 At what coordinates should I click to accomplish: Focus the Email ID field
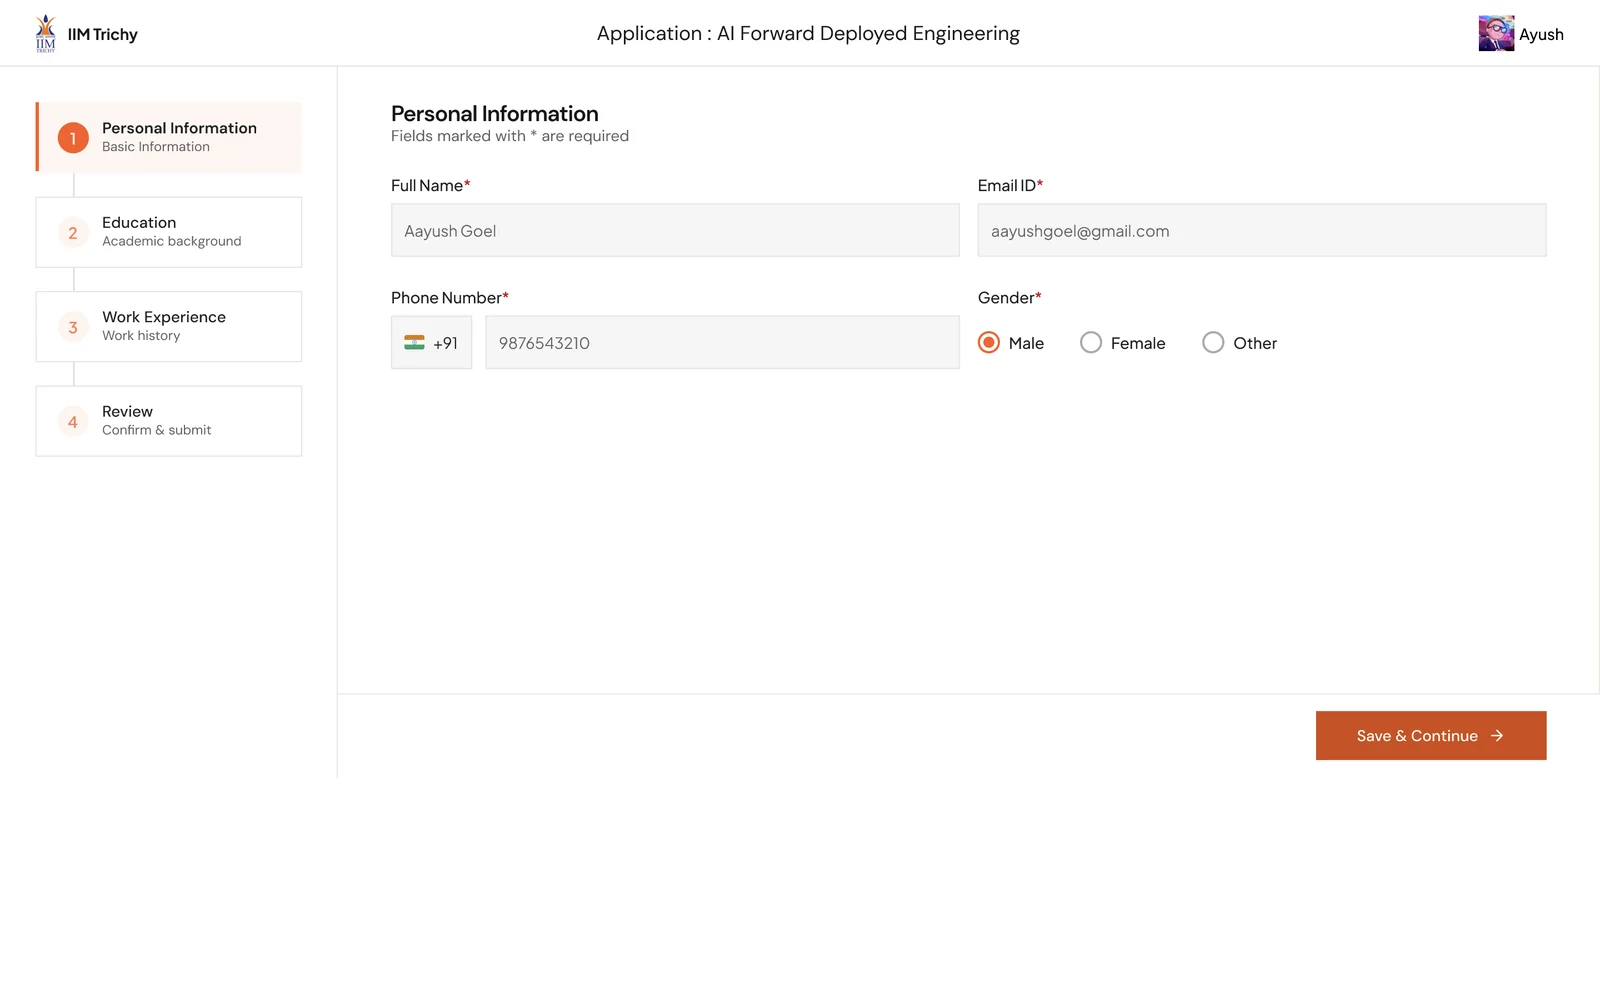coord(1262,230)
